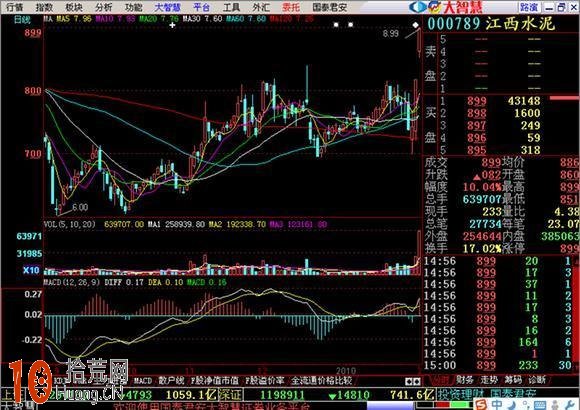Switch to the MACD indicator tab
Image resolution: width=580 pixels, height=410 pixels.
(143, 380)
